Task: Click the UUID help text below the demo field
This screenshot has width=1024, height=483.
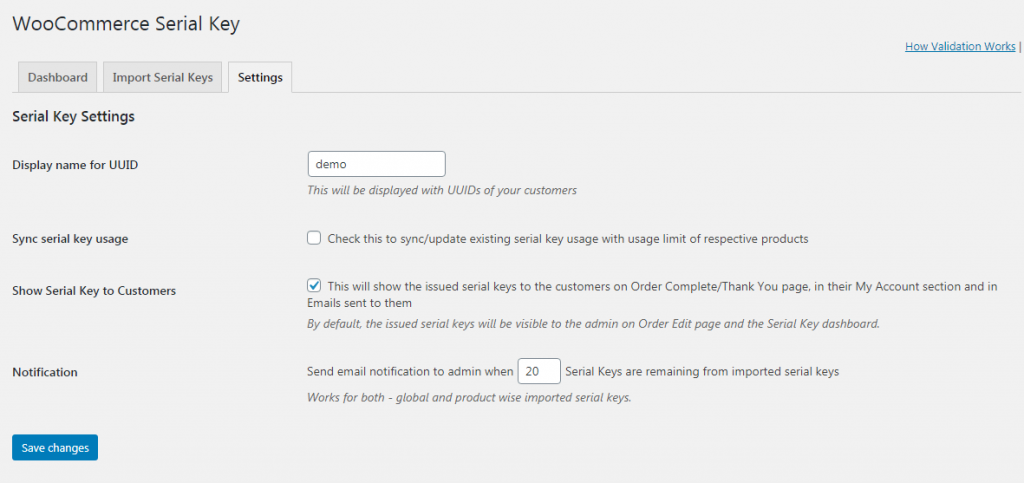Action: [x=441, y=190]
